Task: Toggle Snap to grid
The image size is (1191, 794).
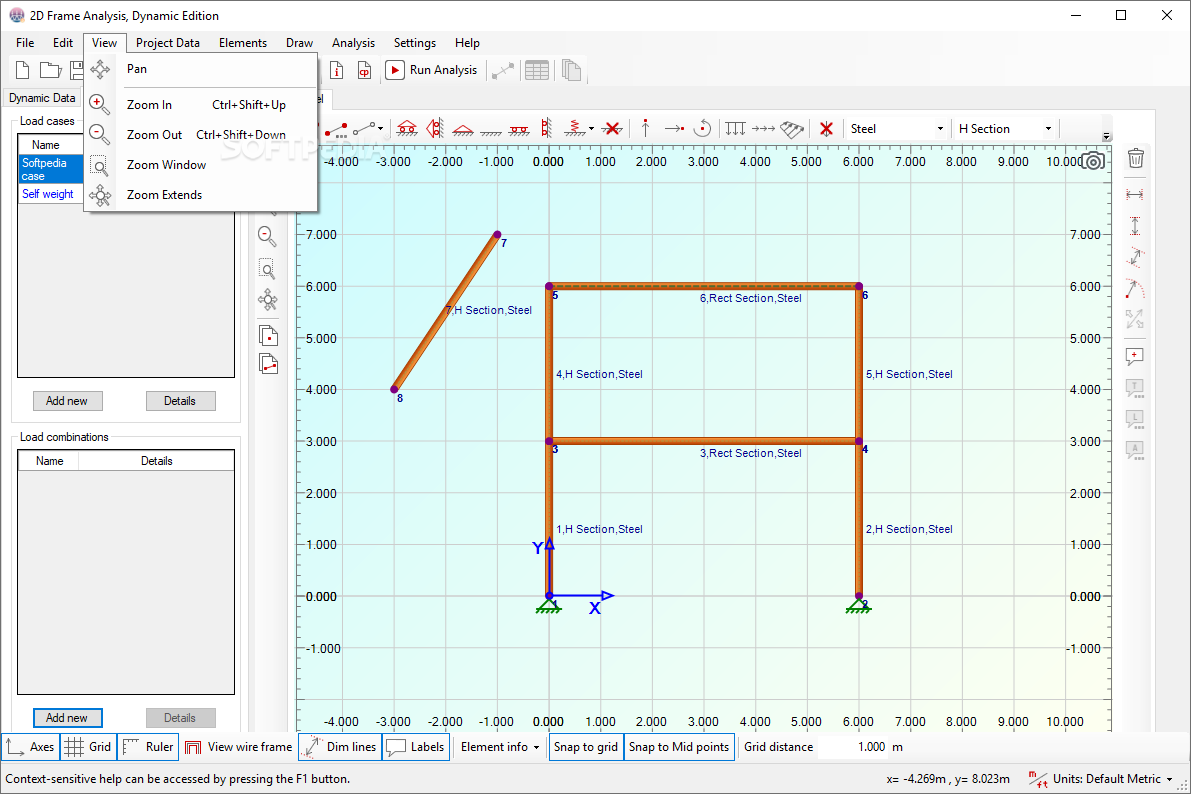Action: [x=586, y=747]
